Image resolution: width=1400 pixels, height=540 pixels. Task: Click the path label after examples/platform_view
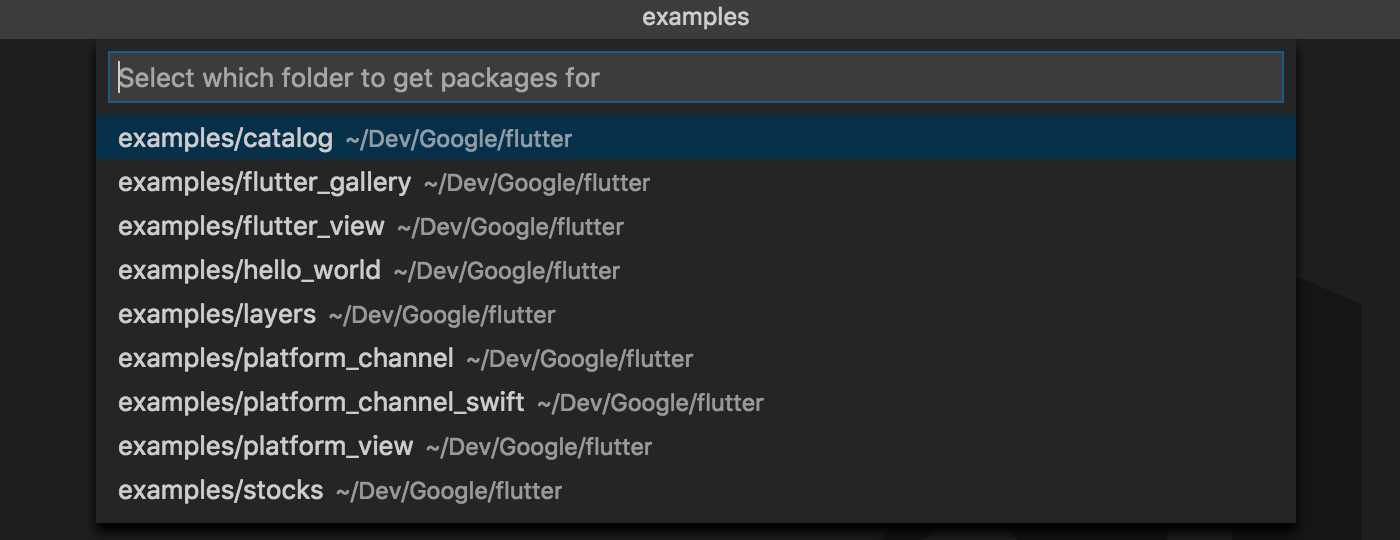(x=539, y=448)
